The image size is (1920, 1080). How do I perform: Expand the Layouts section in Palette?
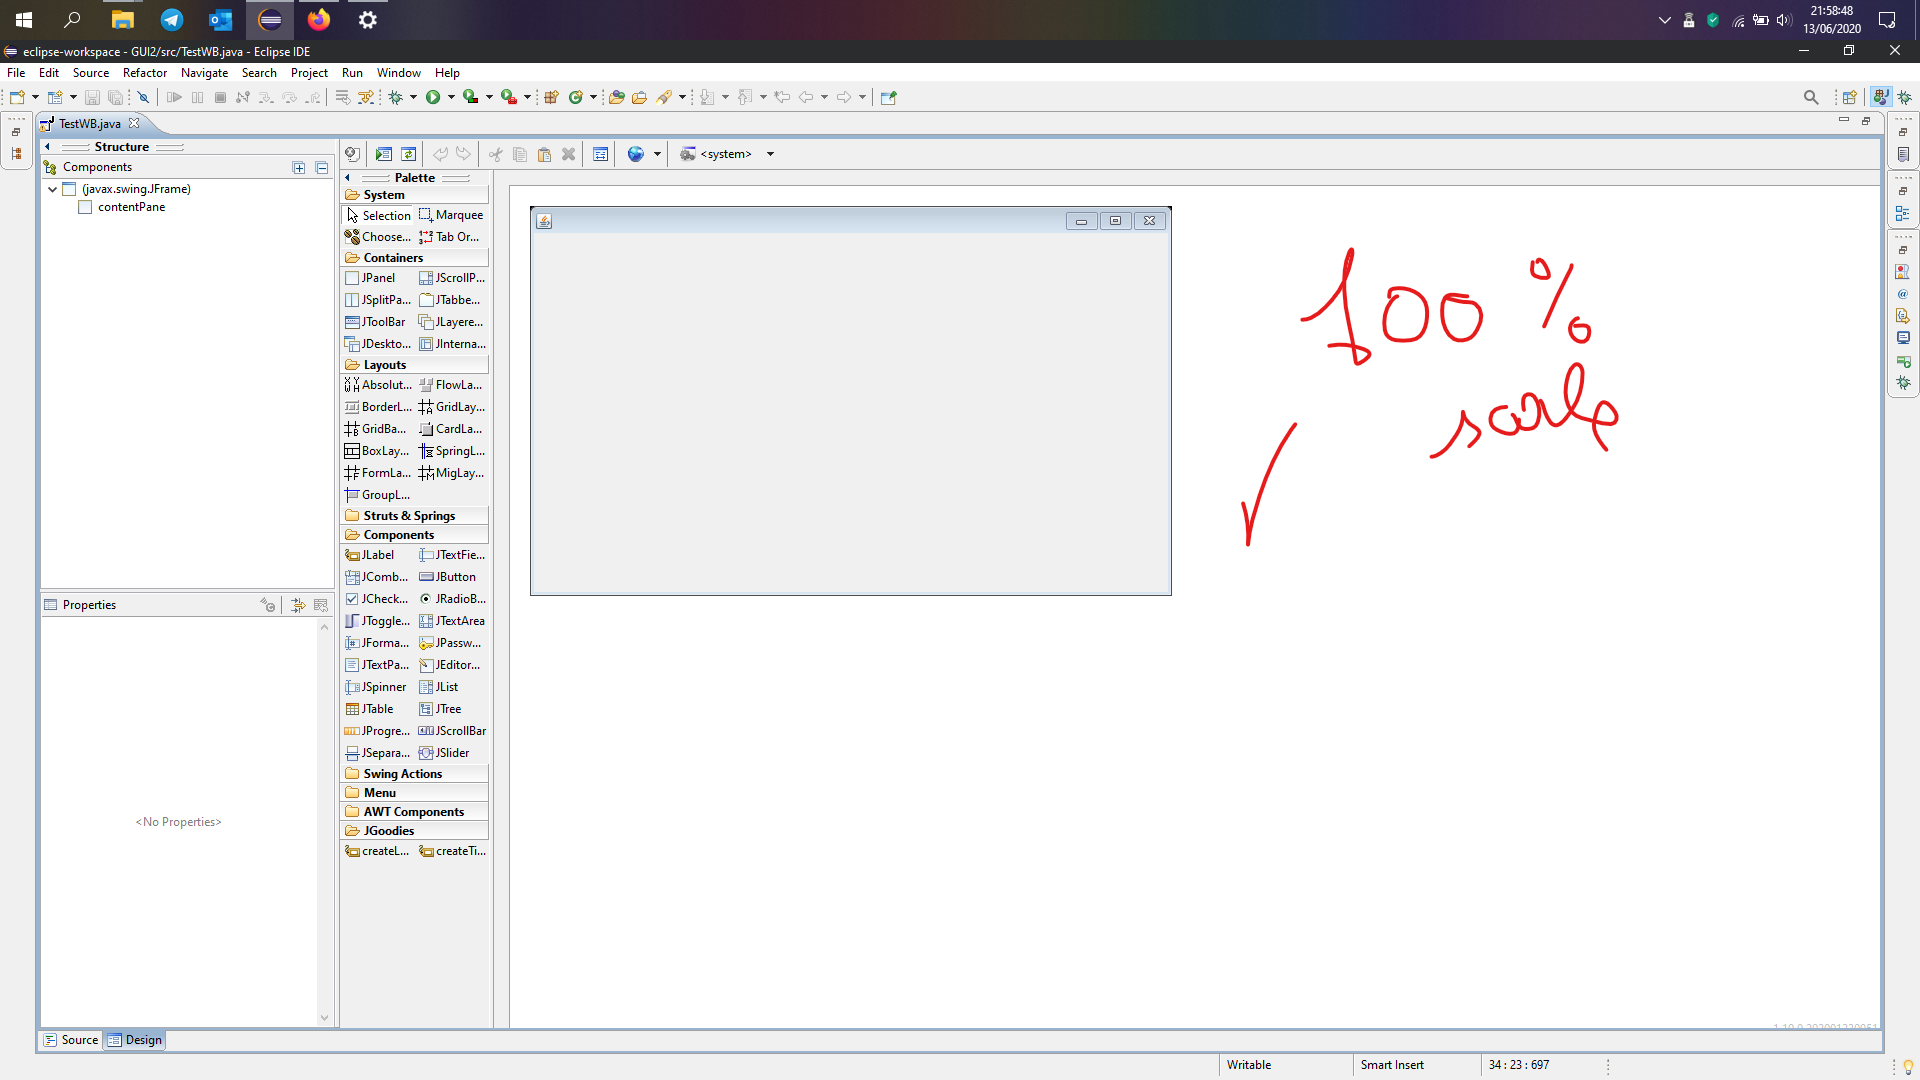[384, 364]
